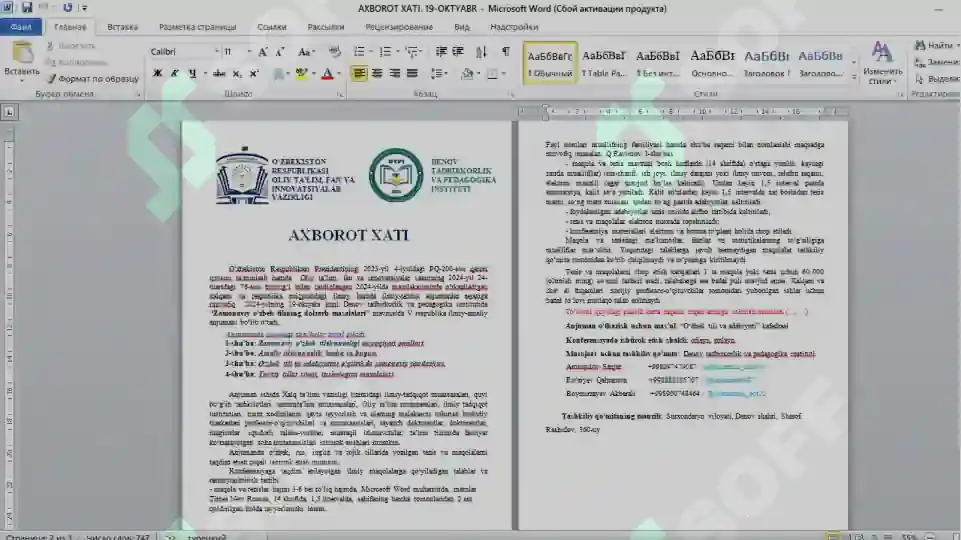The height and width of the screenshot is (540, 961).
Task: Apply the yellow text highlight color
Action: click(x=301, y=74)
